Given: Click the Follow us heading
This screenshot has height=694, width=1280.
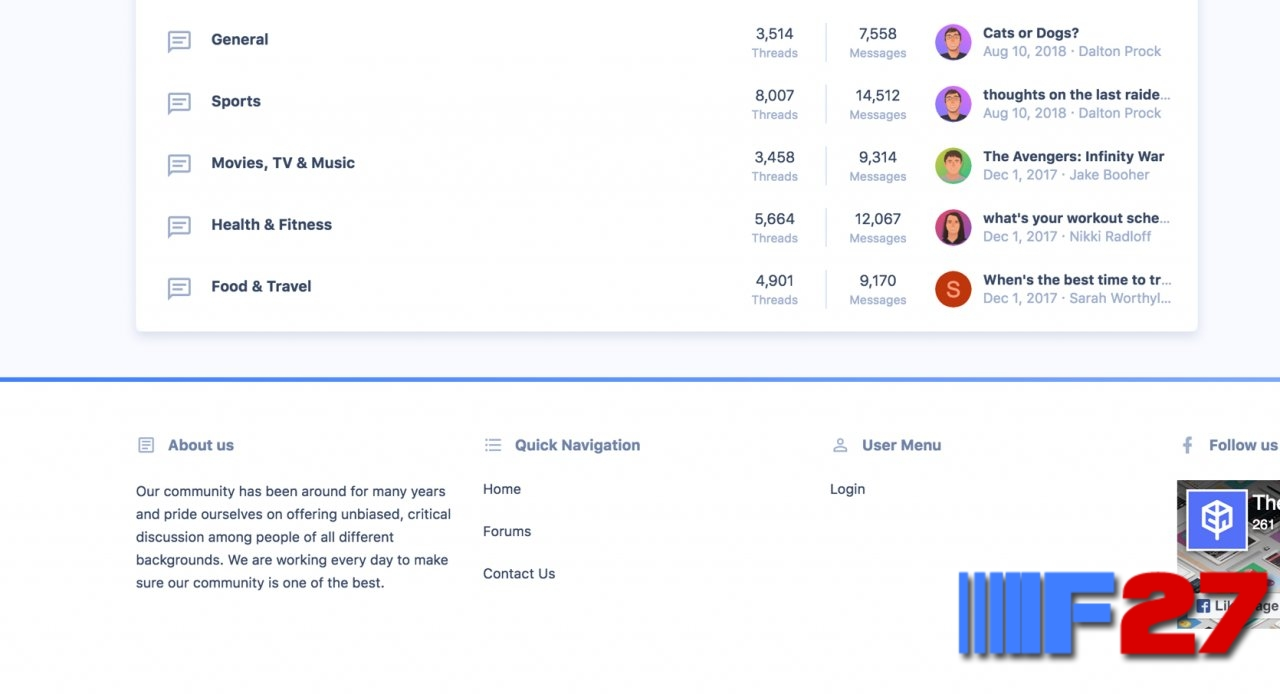Looking at the screenshot, I should pyautogui.click(x=1243, y=445).
